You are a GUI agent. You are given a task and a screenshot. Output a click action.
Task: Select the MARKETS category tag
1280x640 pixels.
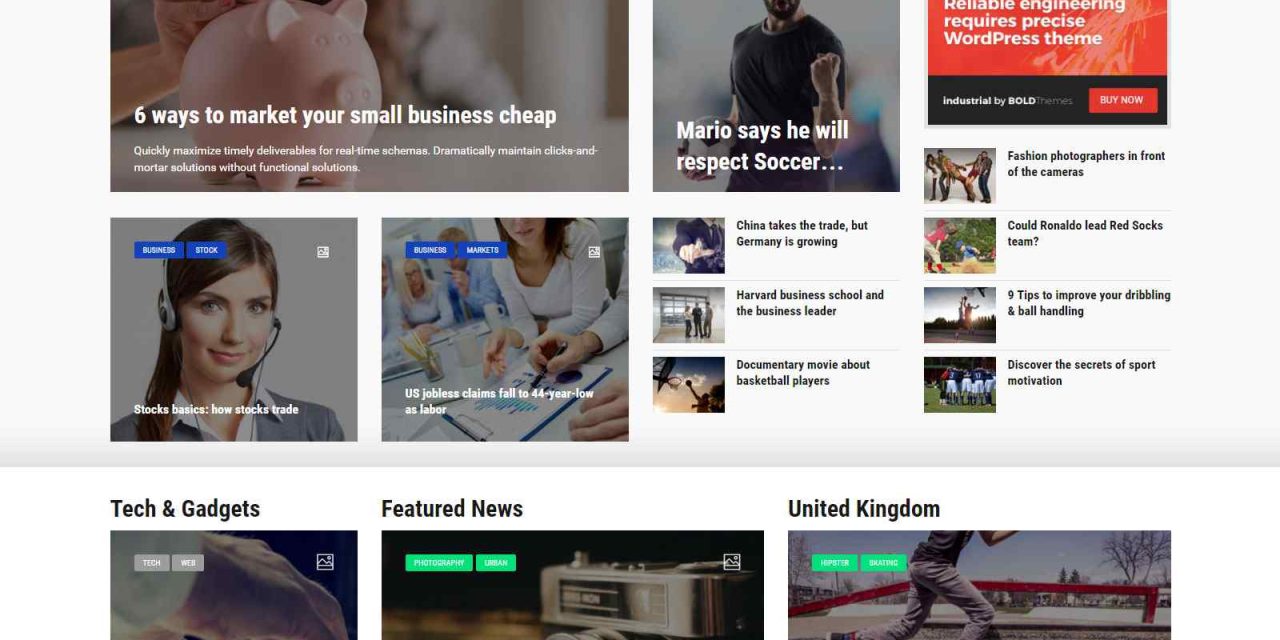click(x=482, y=250)
